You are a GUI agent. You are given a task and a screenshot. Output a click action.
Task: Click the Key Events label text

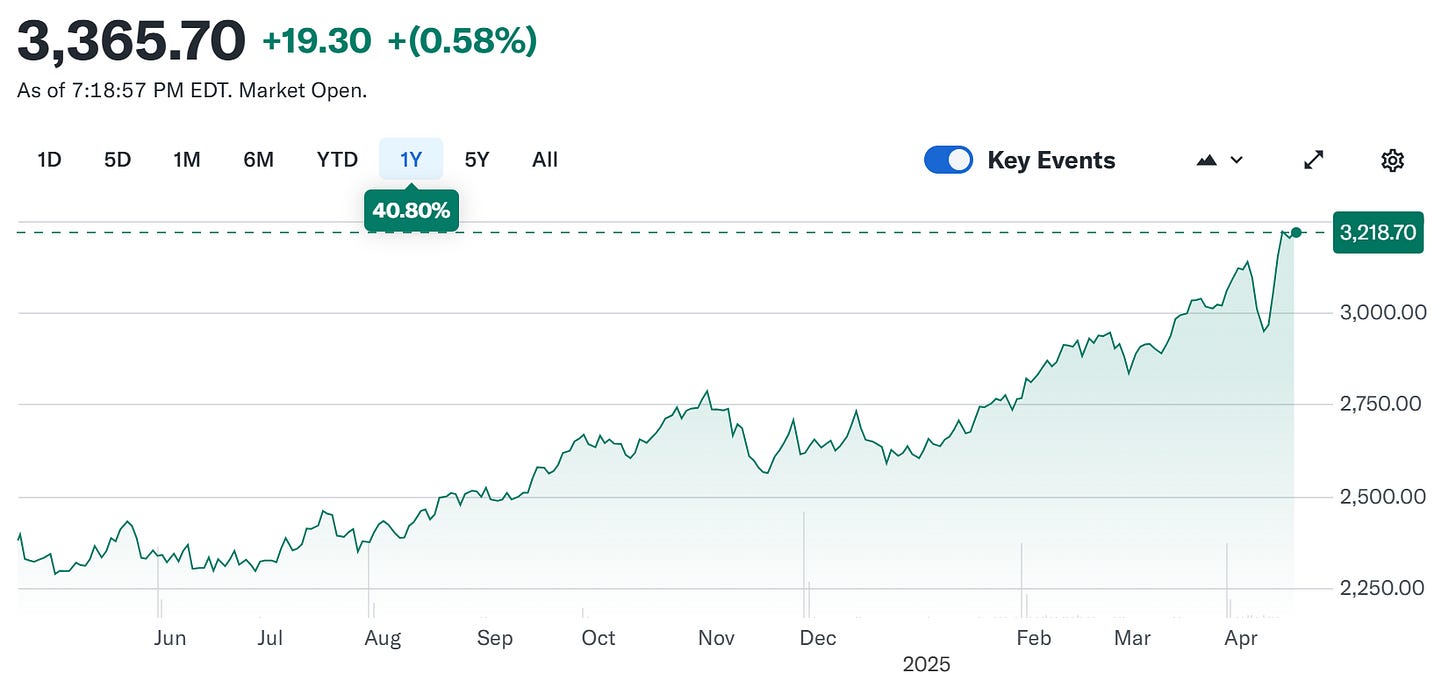1051,160
